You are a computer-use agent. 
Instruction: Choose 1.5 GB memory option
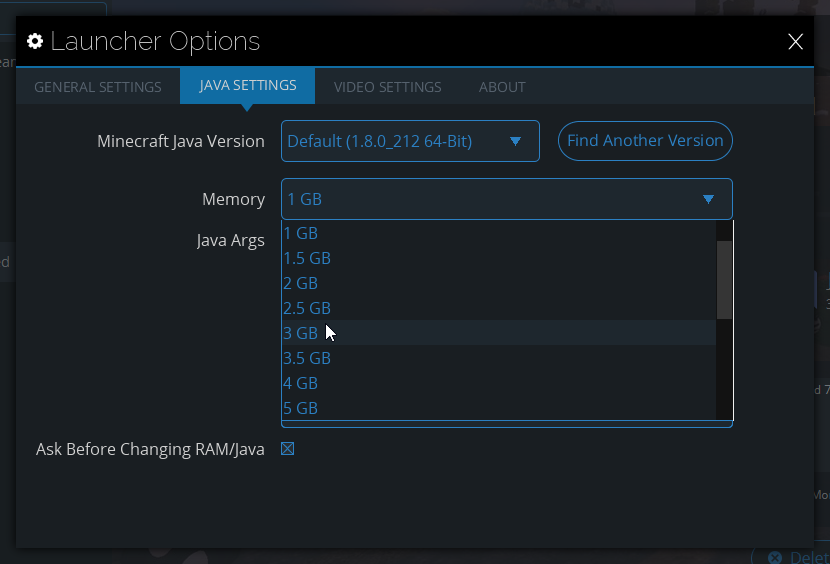click(x=499, y=258)
